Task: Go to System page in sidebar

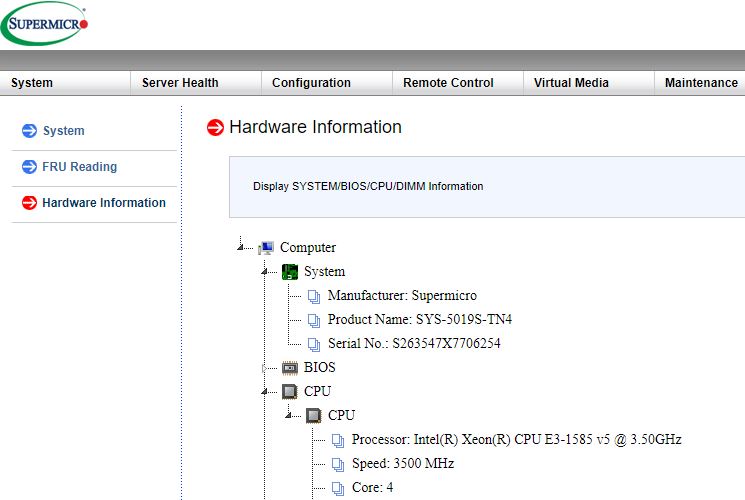Action: (x=63, y=131)
